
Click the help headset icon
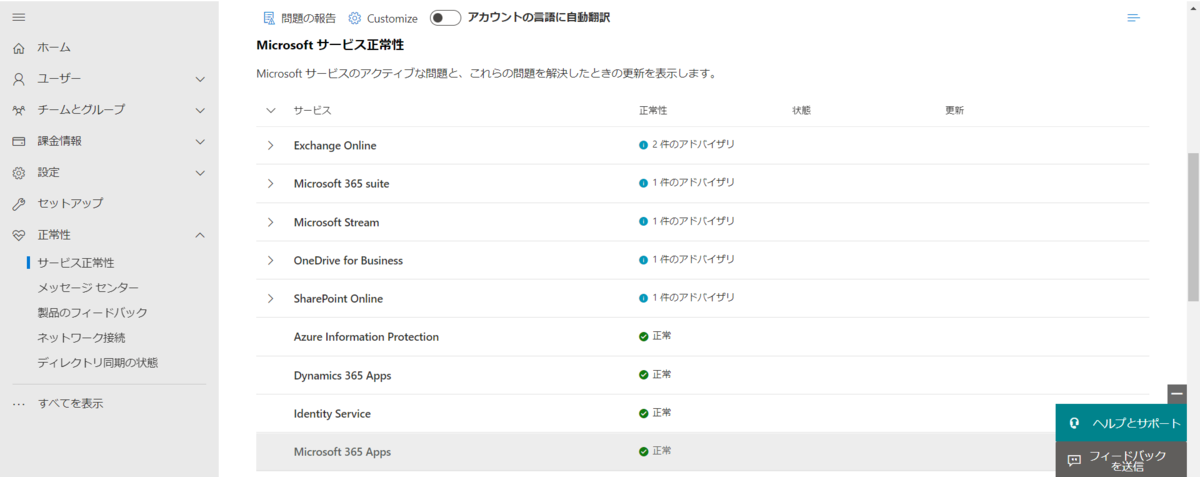click(1074, 423)
